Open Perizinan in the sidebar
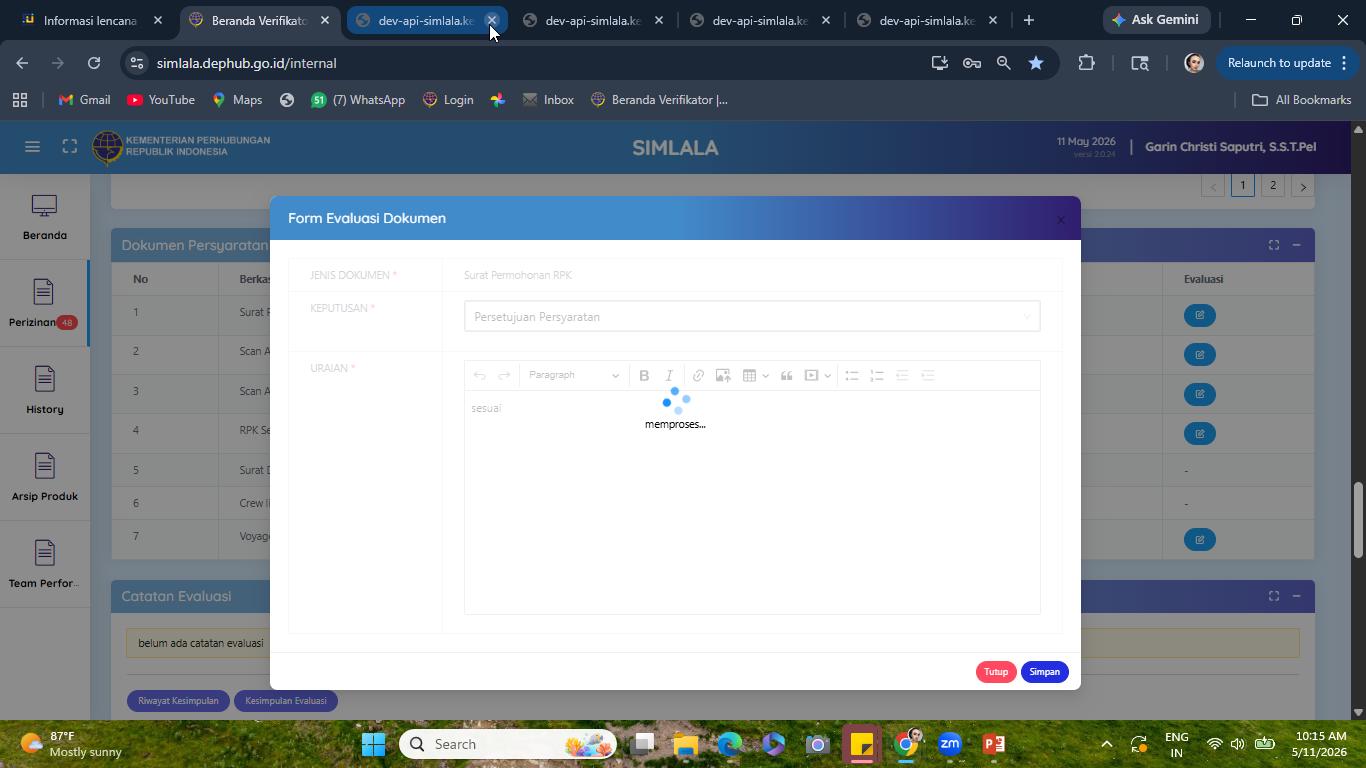The width and height of the screenshot is (1366, 768). [x=43, y=304]
